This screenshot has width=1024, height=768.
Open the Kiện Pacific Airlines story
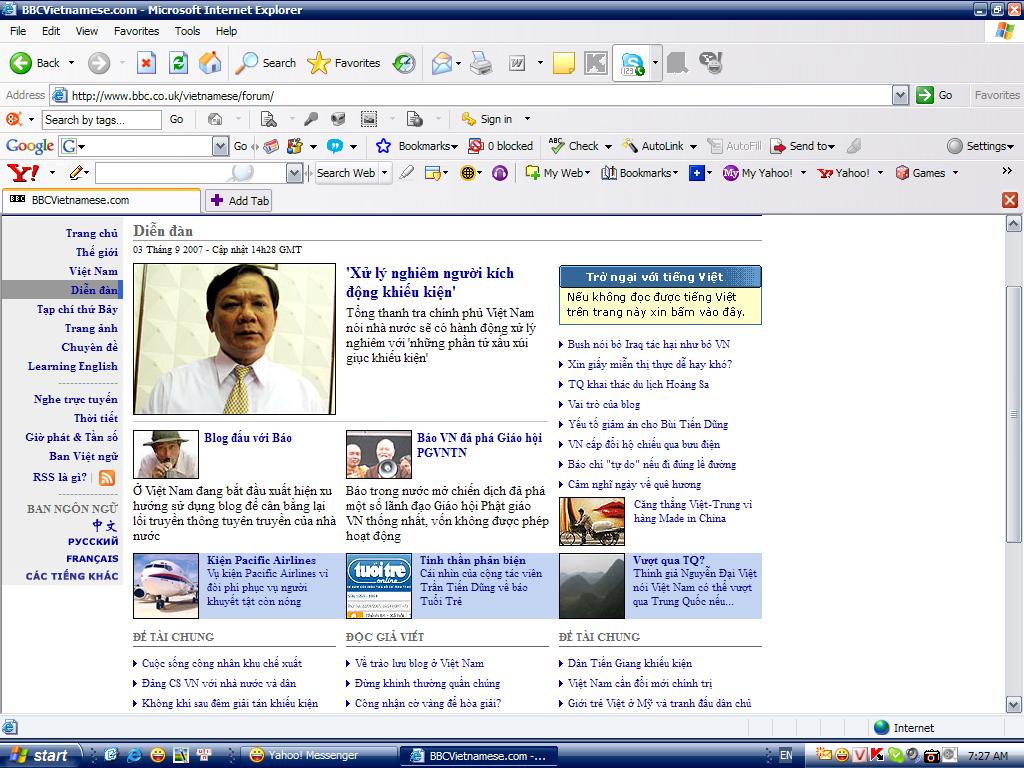261,560
